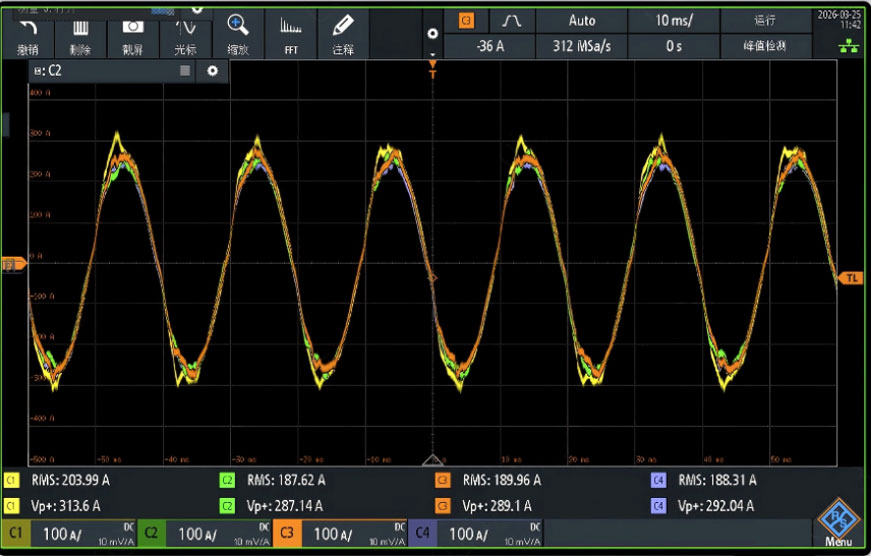Change the trigger slope edge icon
Viewport: 871px width, 556px height.
point(511,21)
